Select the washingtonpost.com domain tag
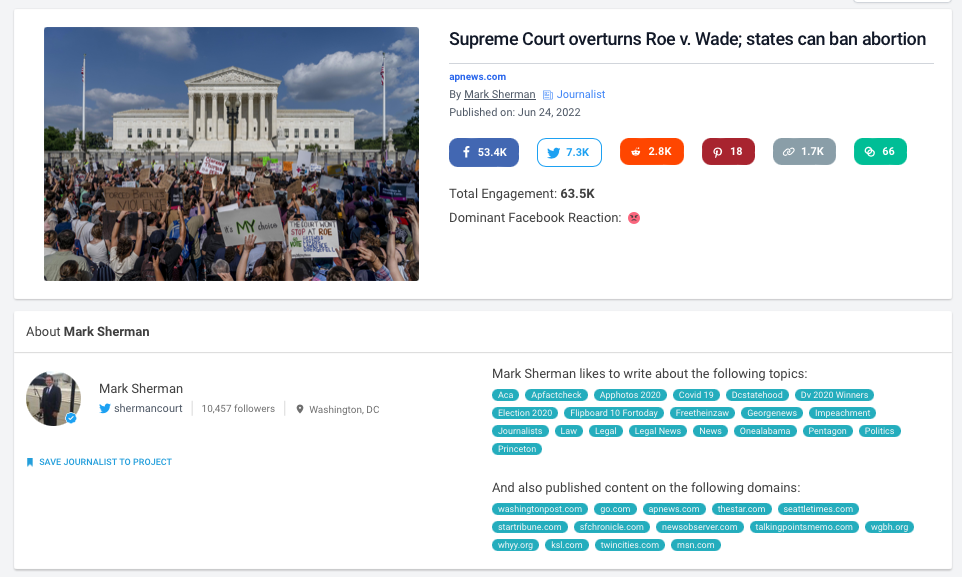Image resolution: width=962 pixels, height=577 pixels. 539,509
